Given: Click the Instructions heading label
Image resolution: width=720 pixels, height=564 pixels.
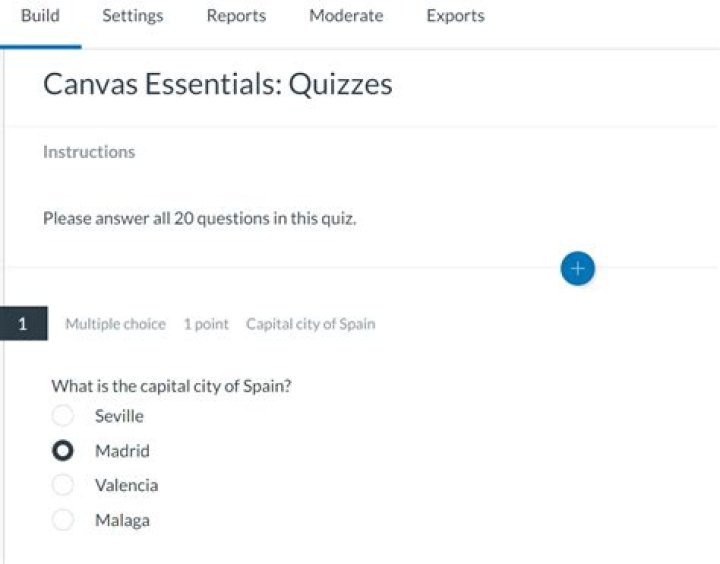Looking at the screenshot, I should pos(89,152).
